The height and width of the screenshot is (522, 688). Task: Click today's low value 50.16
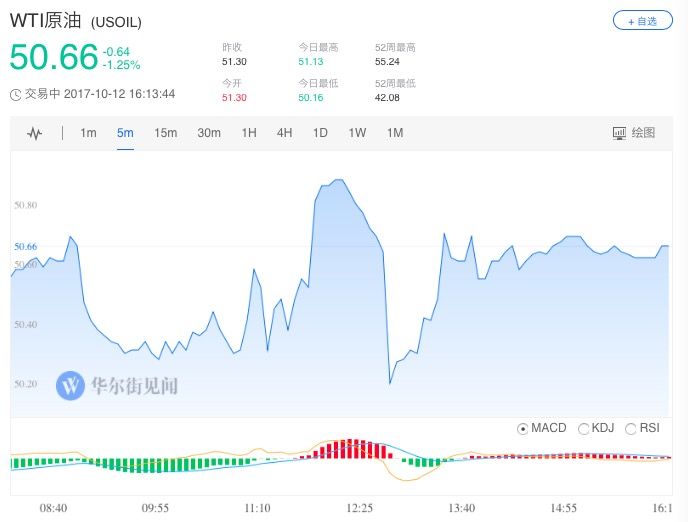(311, 98)
